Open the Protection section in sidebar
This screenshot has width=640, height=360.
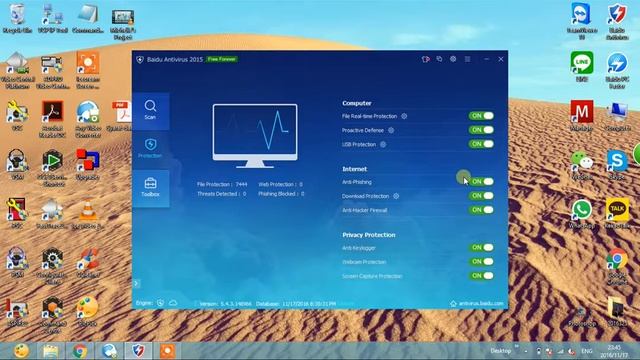point(150,149)
